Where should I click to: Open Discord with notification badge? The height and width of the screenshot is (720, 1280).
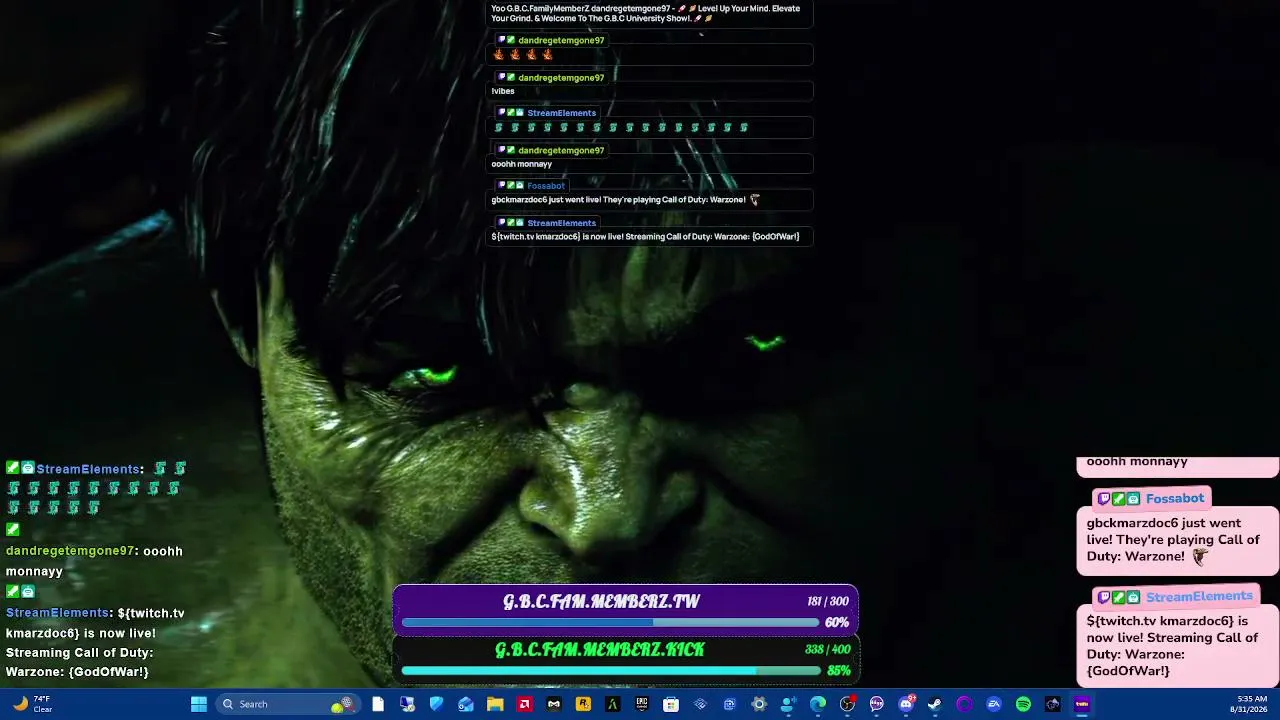click(906, 704)
